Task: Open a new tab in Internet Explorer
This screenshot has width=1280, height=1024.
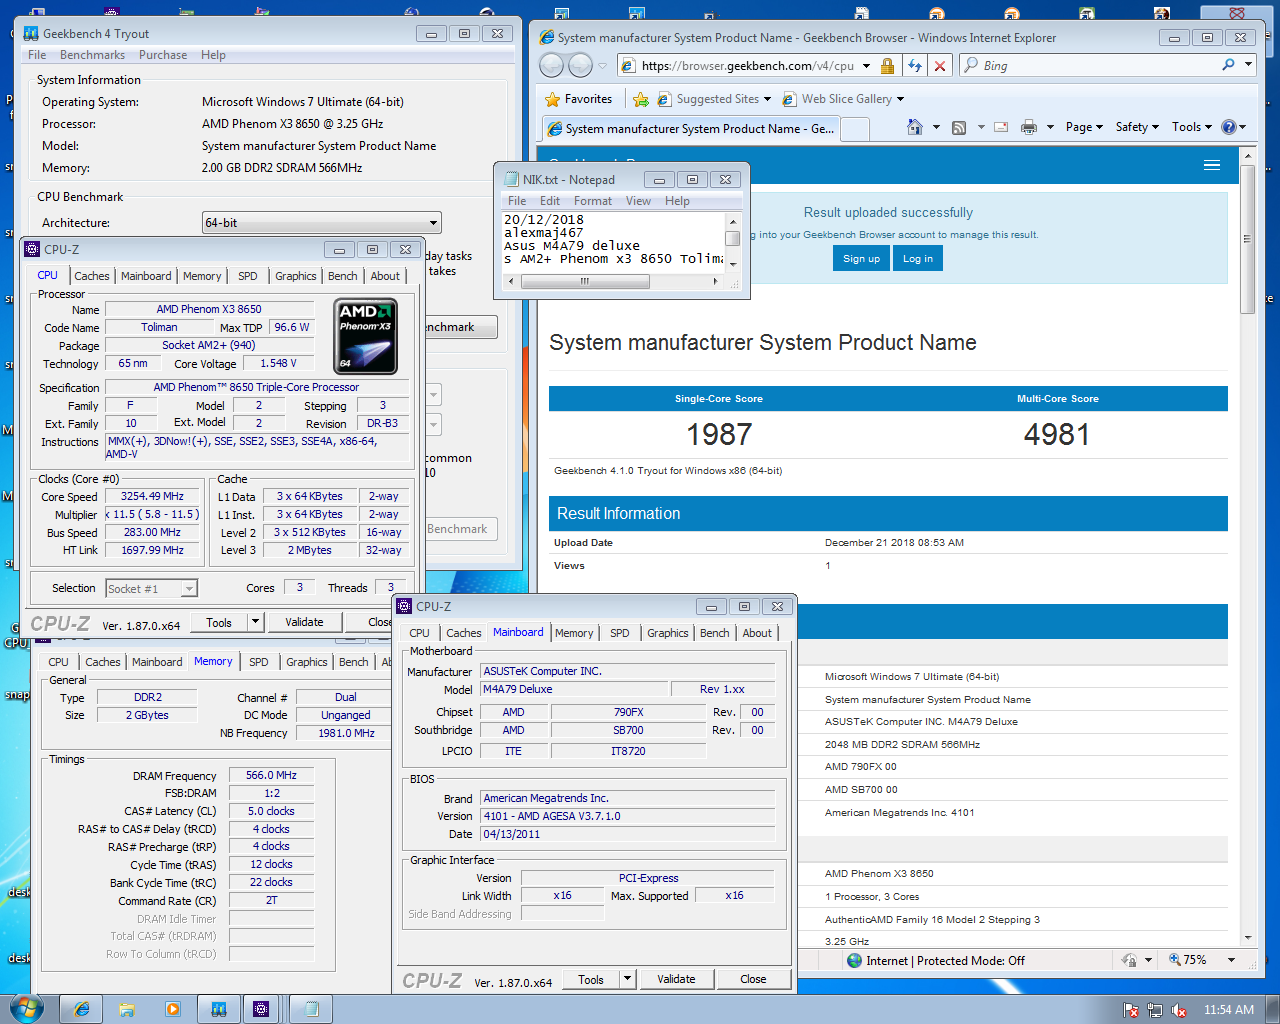Action: [855, 129]
